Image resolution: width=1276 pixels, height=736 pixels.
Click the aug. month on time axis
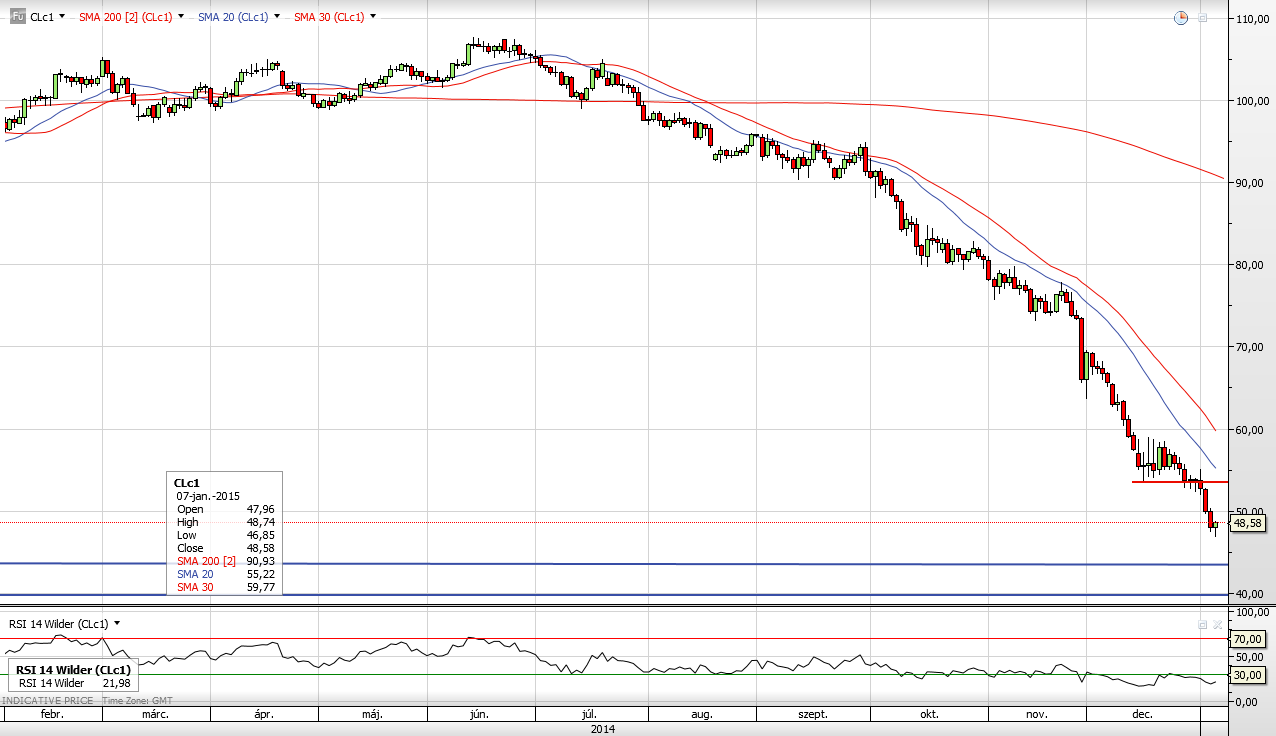point(702,714)
